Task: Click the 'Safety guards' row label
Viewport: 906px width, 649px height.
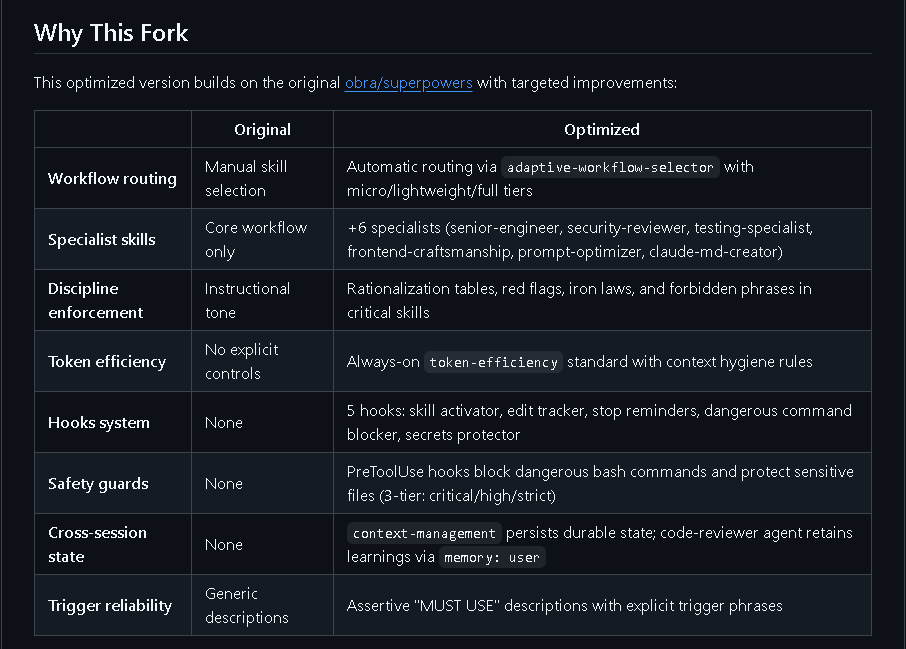Action: pyautogui.click(x=98, y=484)
